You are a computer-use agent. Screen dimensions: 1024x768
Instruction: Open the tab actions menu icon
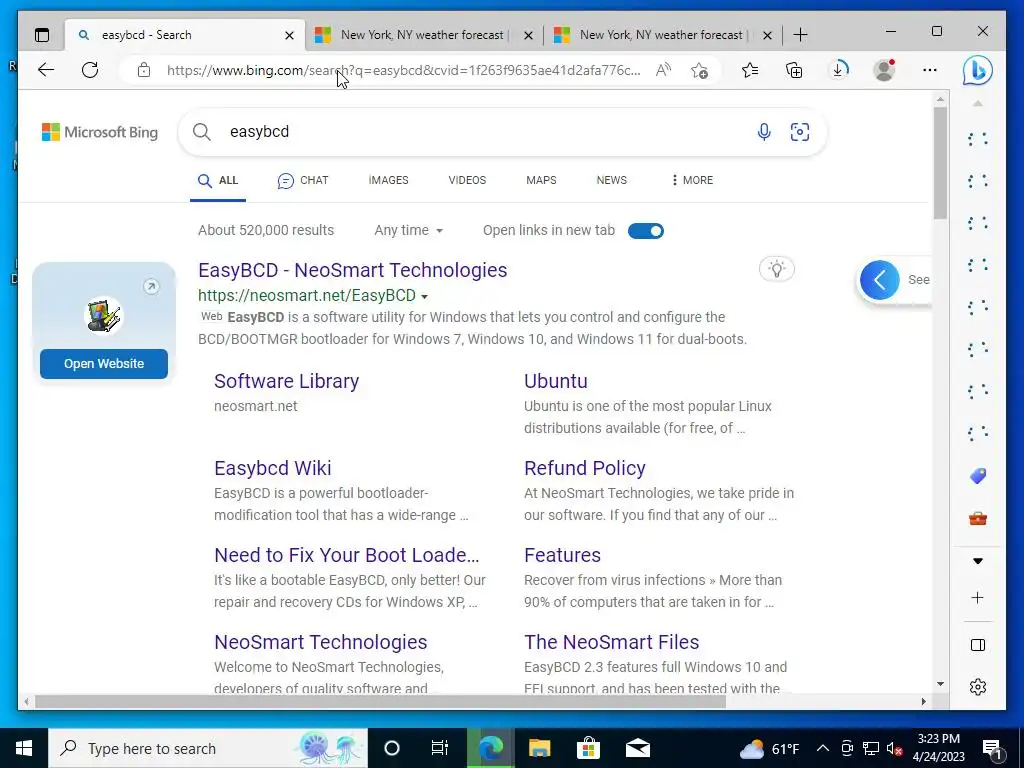point(42,35)
